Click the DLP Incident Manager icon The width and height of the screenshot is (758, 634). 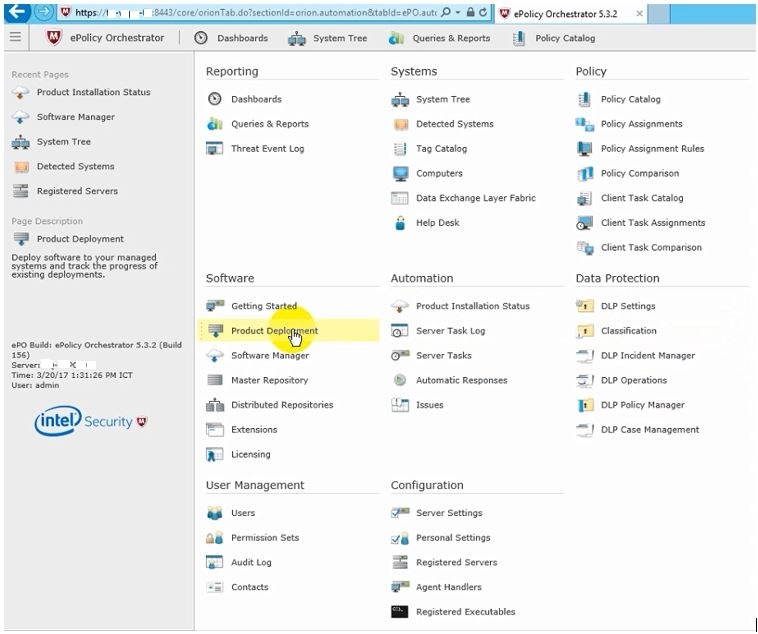coord(585,356)
